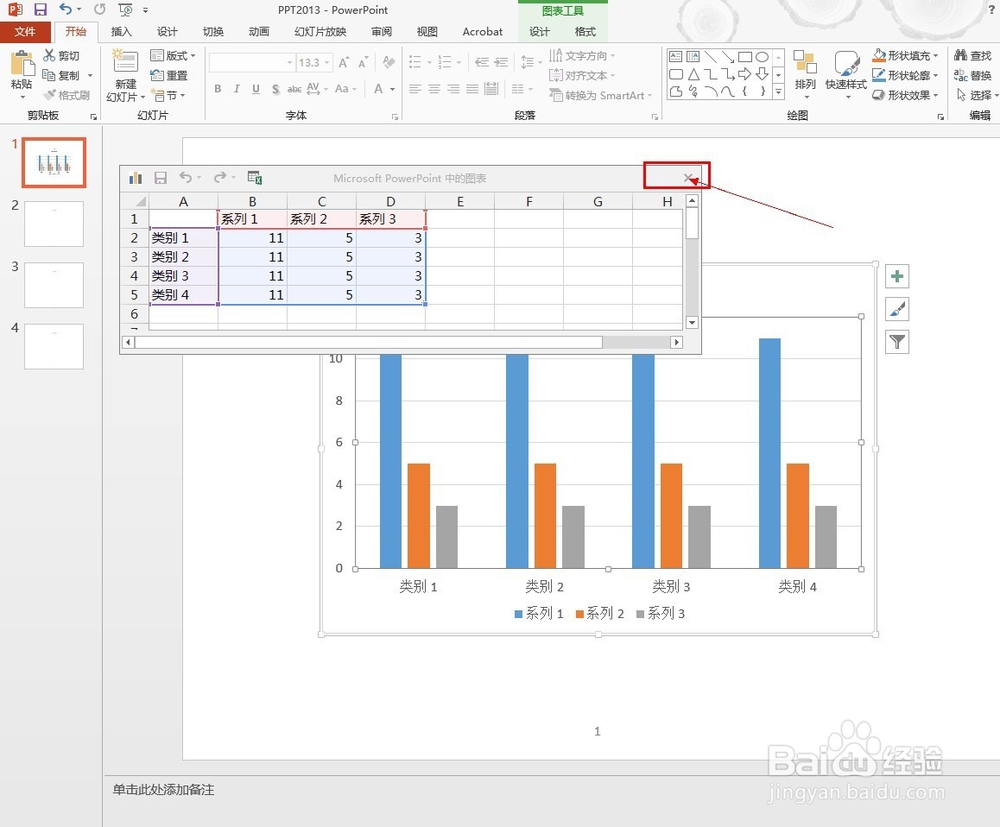This screenshot has height=827, width=1000.
Task: Open the font name combo box
Action: point(251,62)
